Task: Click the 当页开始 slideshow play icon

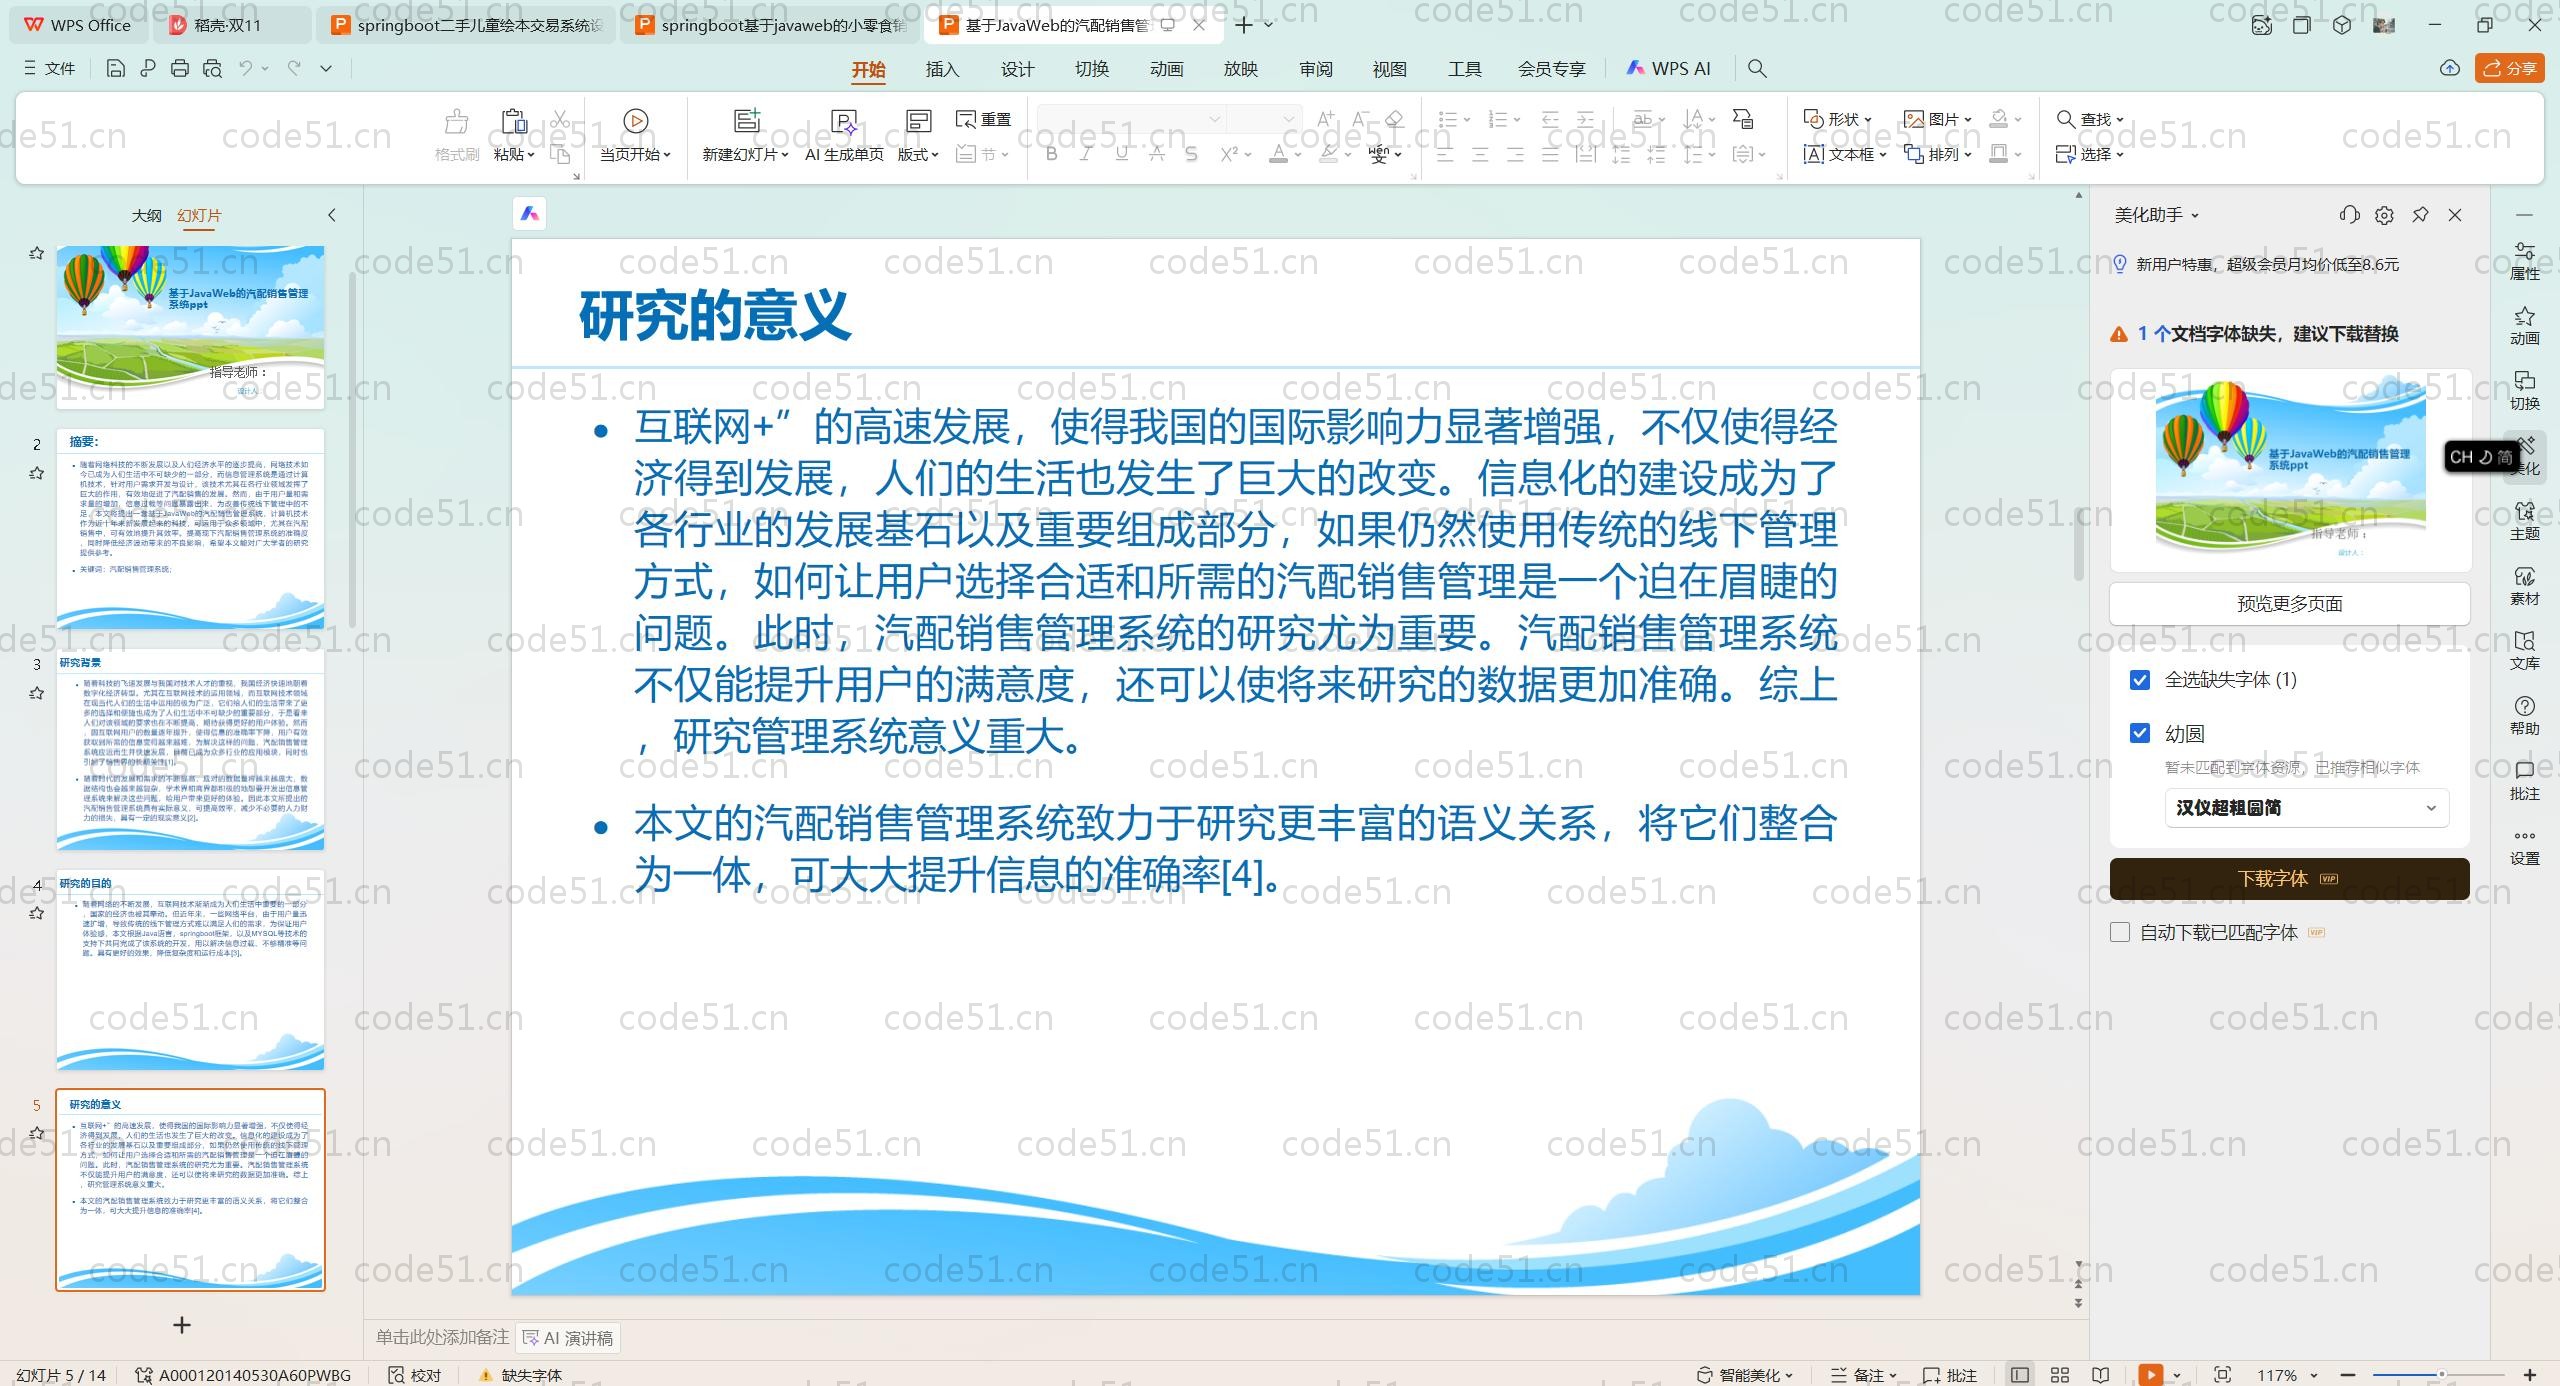Action: click(635, 121)
